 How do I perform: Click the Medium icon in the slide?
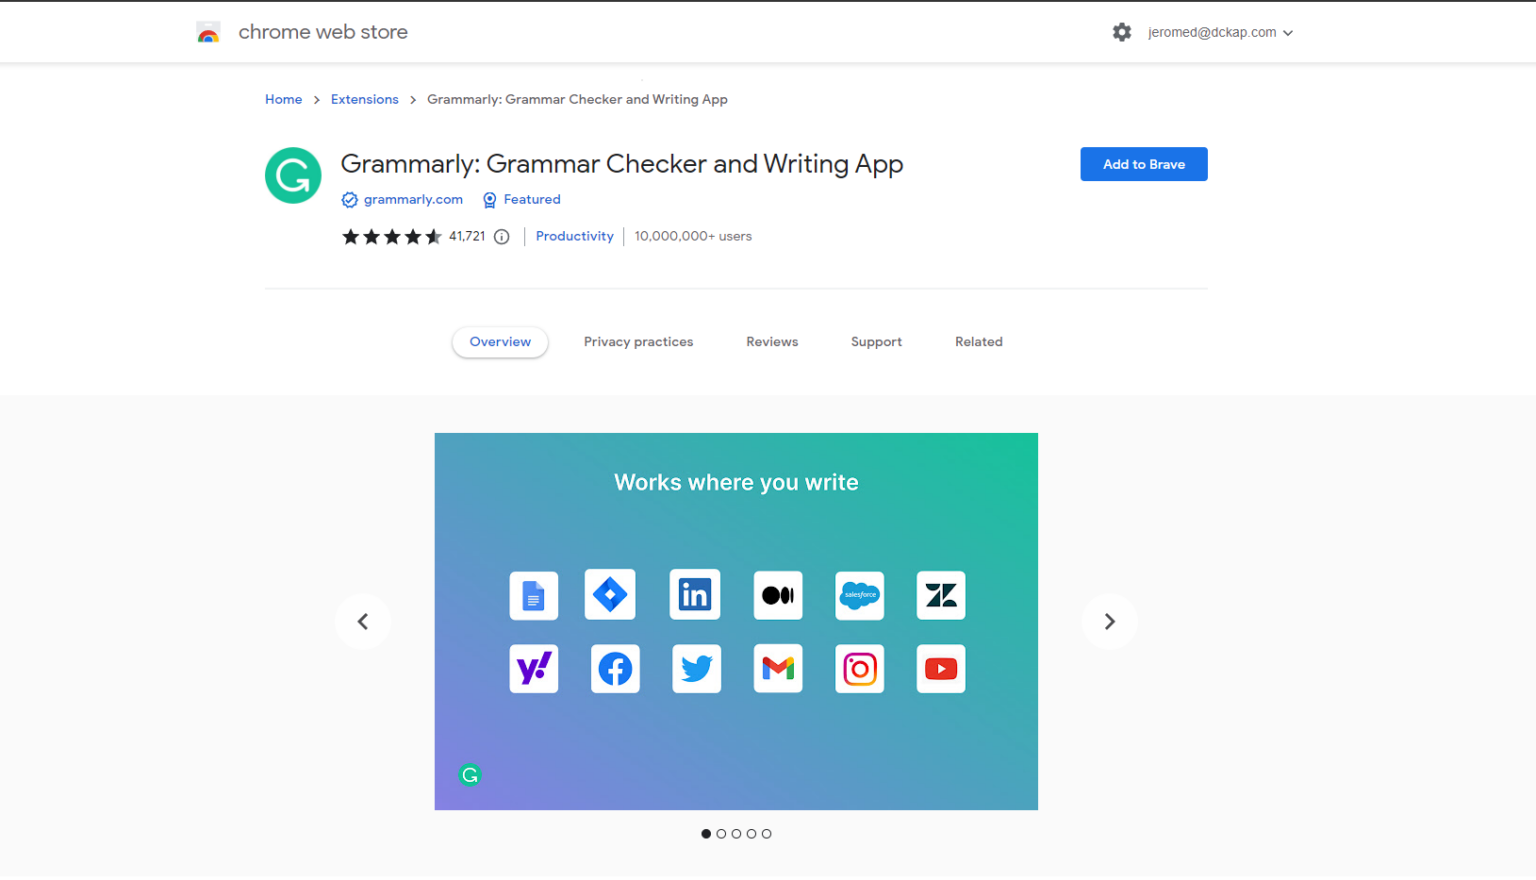point(778,596)
